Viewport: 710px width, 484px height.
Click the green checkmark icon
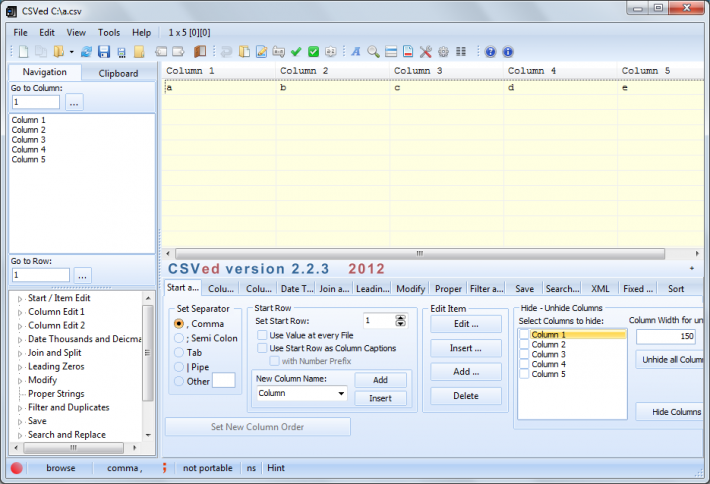click(x=296, y=52)
